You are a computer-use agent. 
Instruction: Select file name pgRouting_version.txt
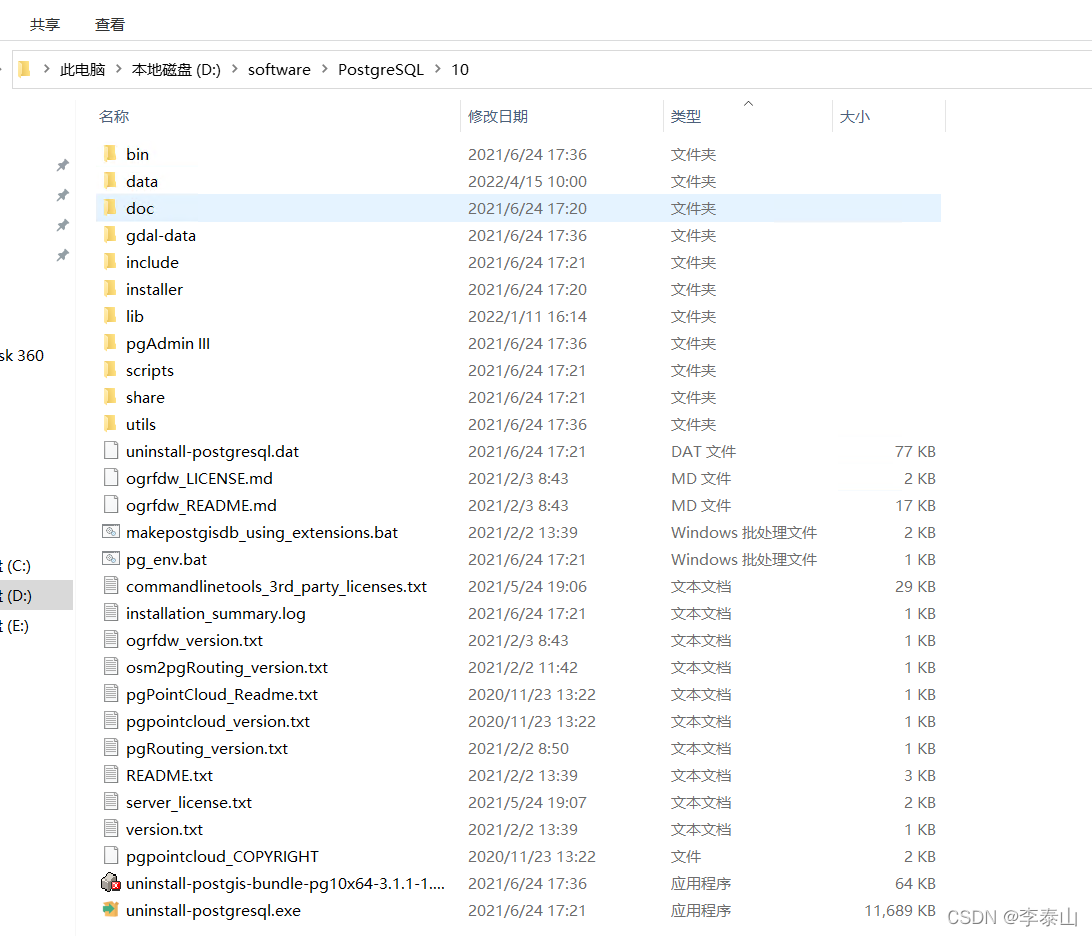tap(207, 749)
